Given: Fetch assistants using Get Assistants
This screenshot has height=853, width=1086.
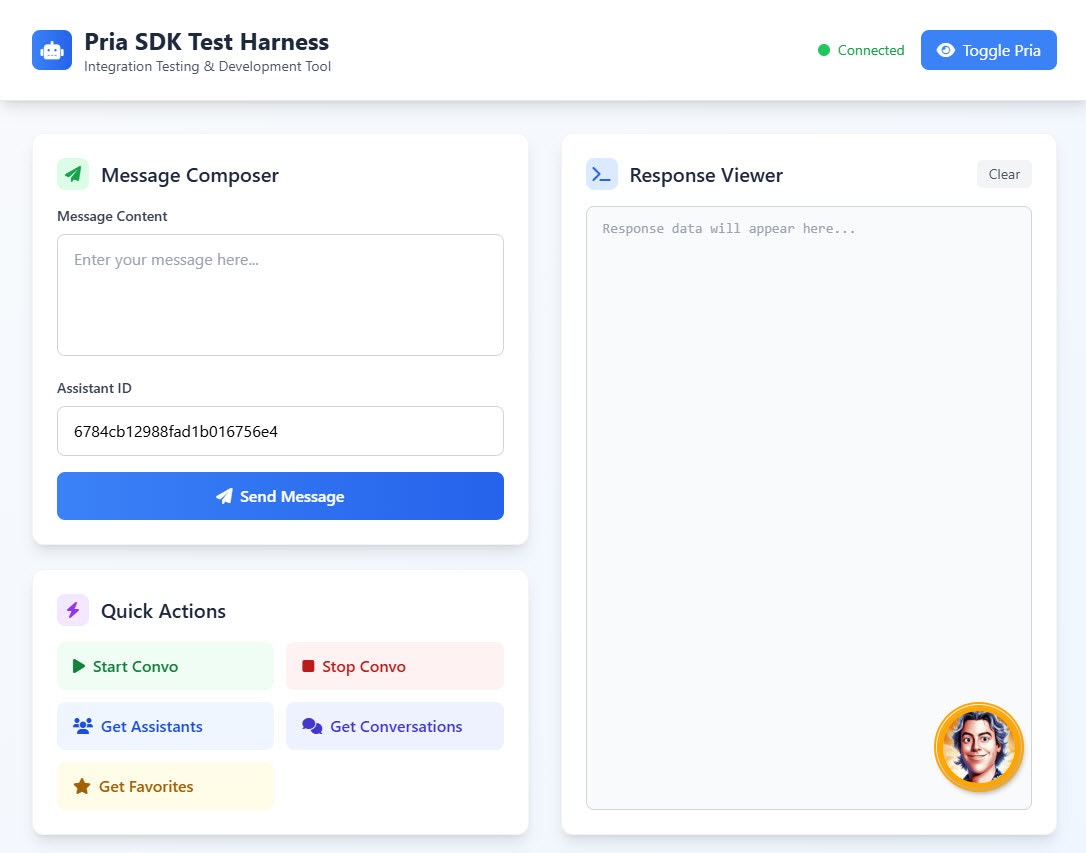Looking at the screenshot, I should [166, 726].
